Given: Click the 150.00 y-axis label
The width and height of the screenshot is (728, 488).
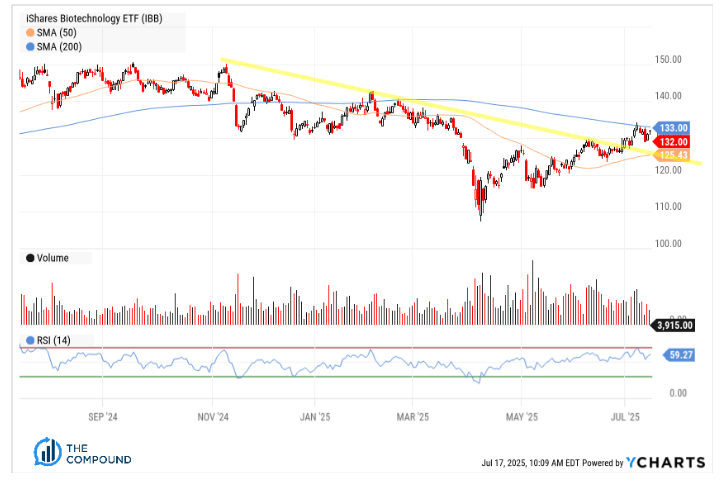Looking at the screenshot, I should [668, 60].
